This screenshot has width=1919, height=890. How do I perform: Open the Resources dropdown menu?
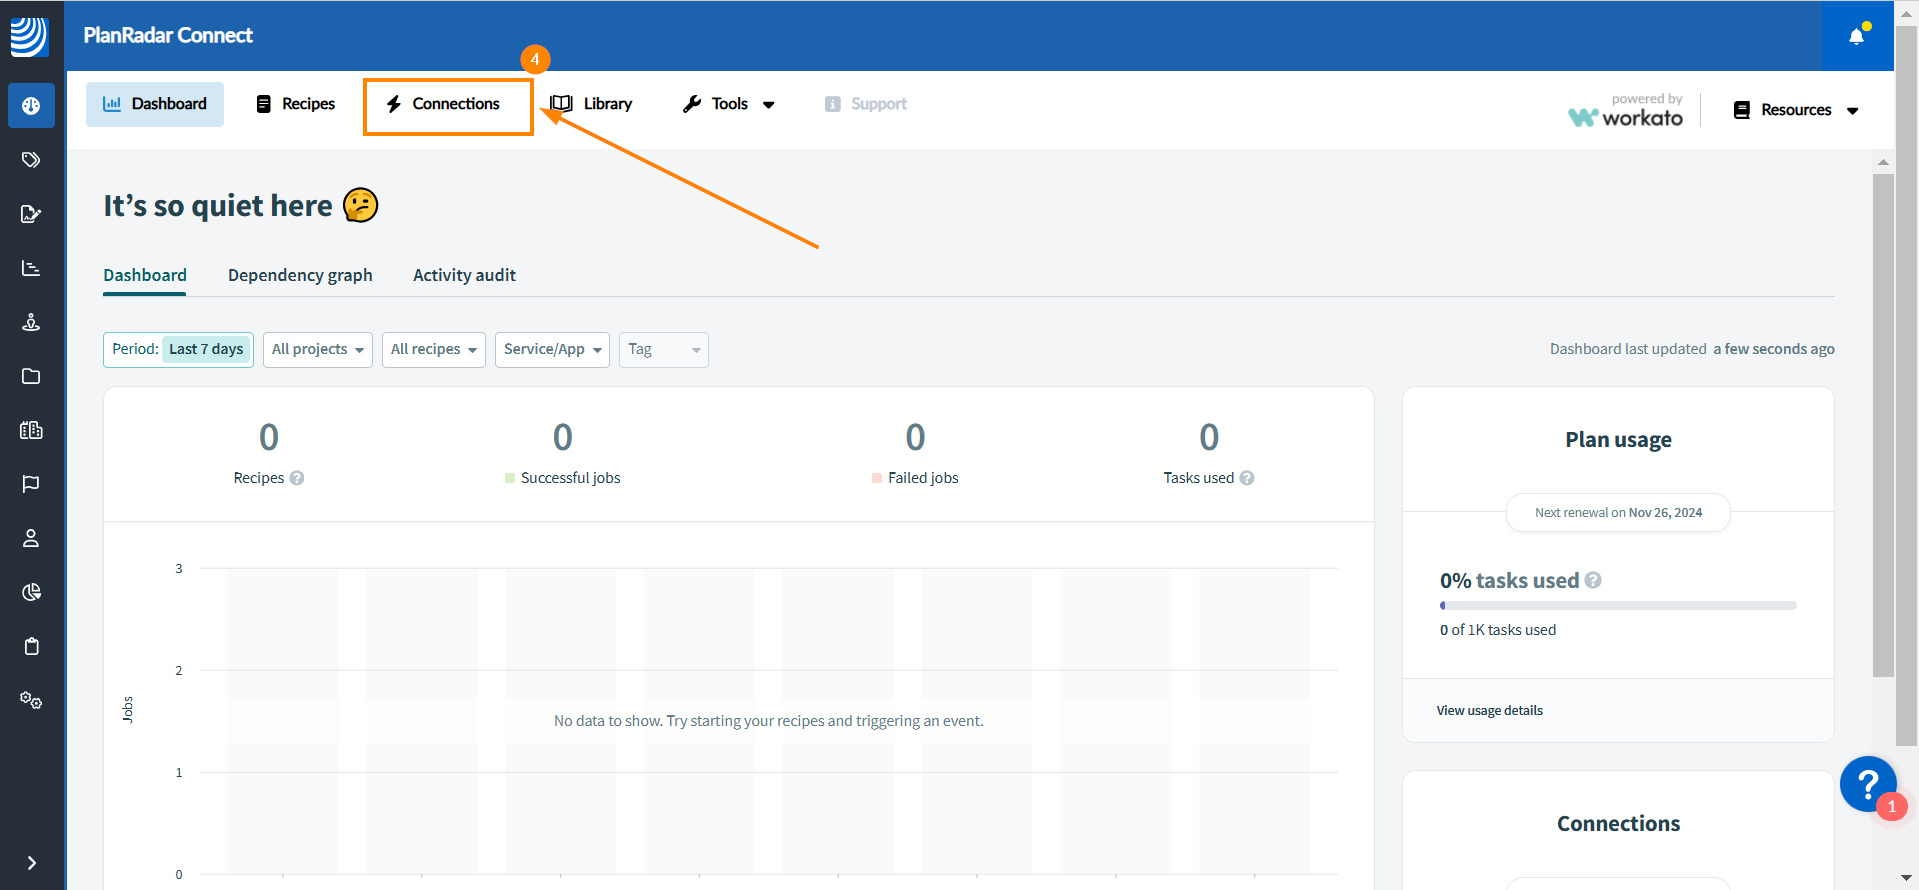tap(1796, 110)
